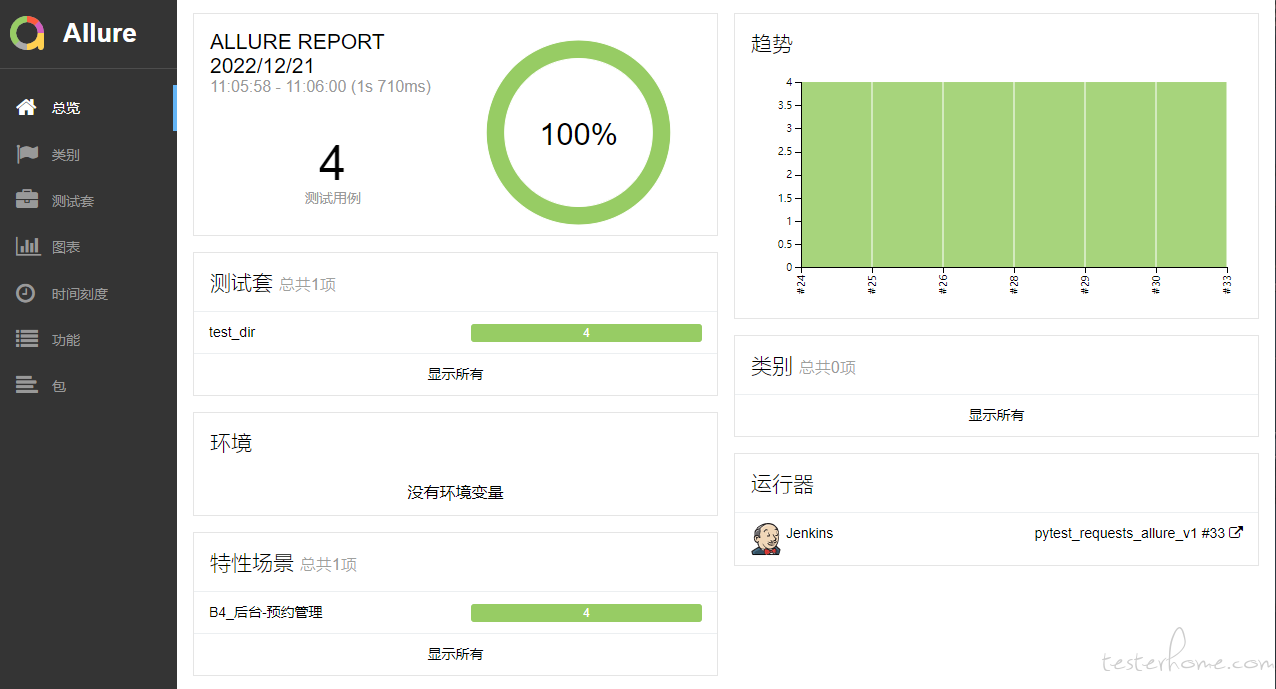Click the list icon for 功能
1276x689 pixels.
27,339
